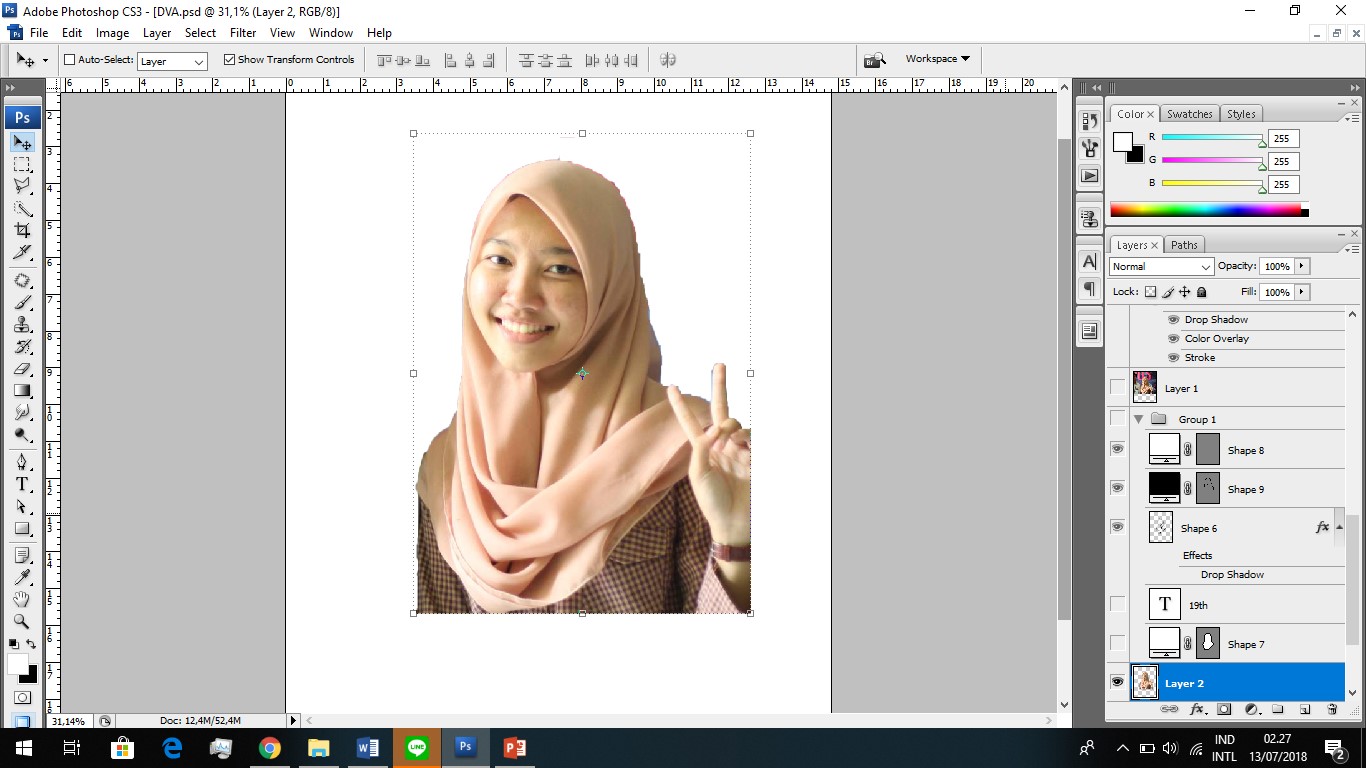Select the History Brush tool

[x=22, y=346]
